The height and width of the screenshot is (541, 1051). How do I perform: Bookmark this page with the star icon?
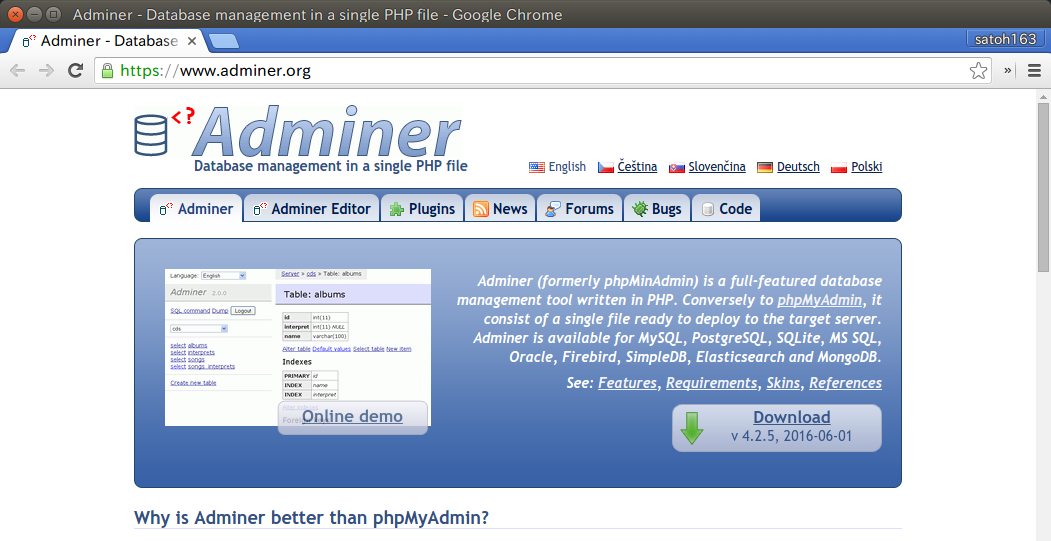point(978,70)
